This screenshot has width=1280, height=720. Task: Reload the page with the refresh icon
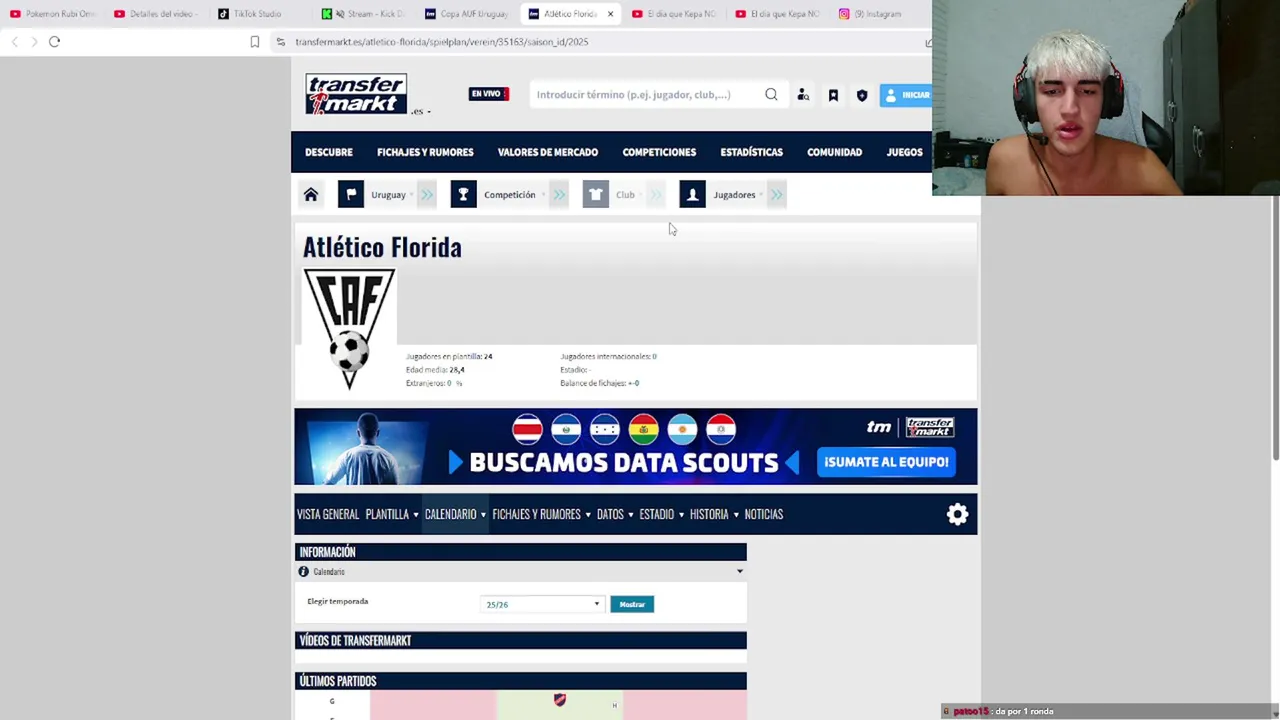point(54,42)
